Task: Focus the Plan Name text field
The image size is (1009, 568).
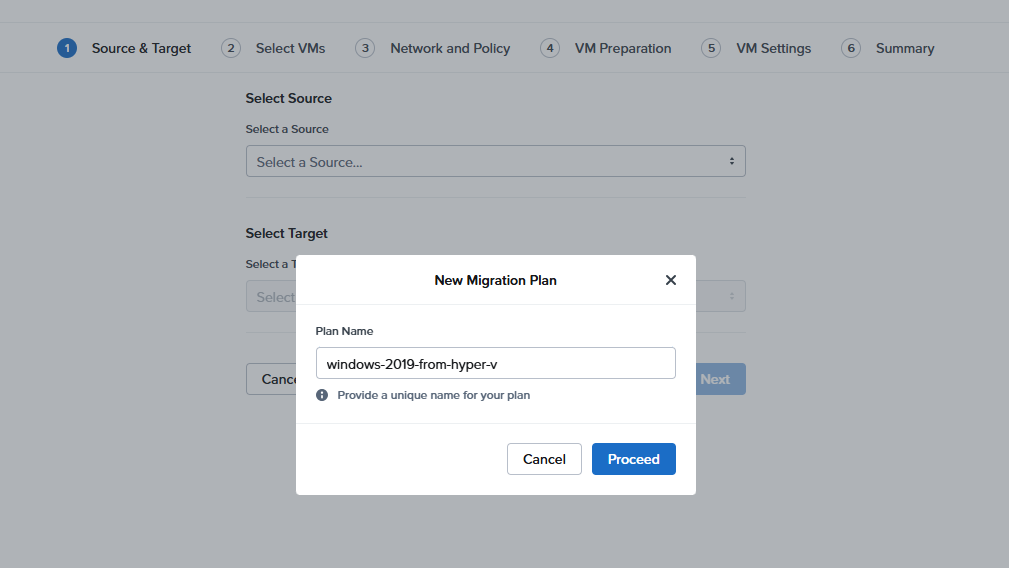Action: point(495,363)
